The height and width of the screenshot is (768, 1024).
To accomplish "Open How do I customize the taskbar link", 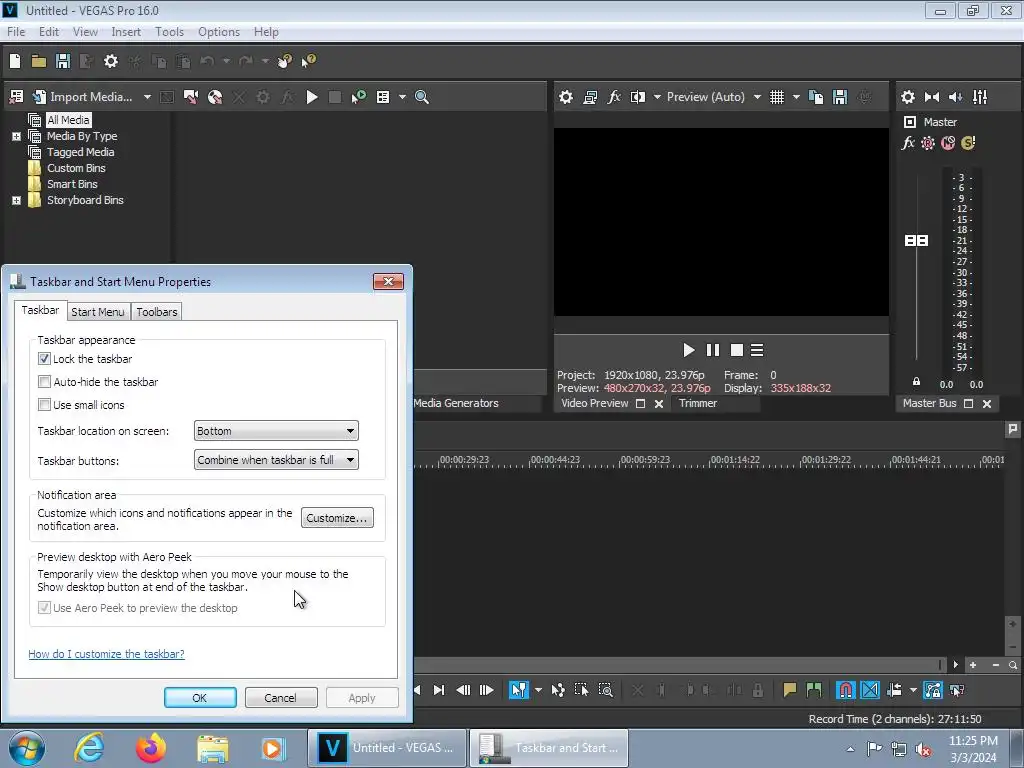I will click(106, 654).
